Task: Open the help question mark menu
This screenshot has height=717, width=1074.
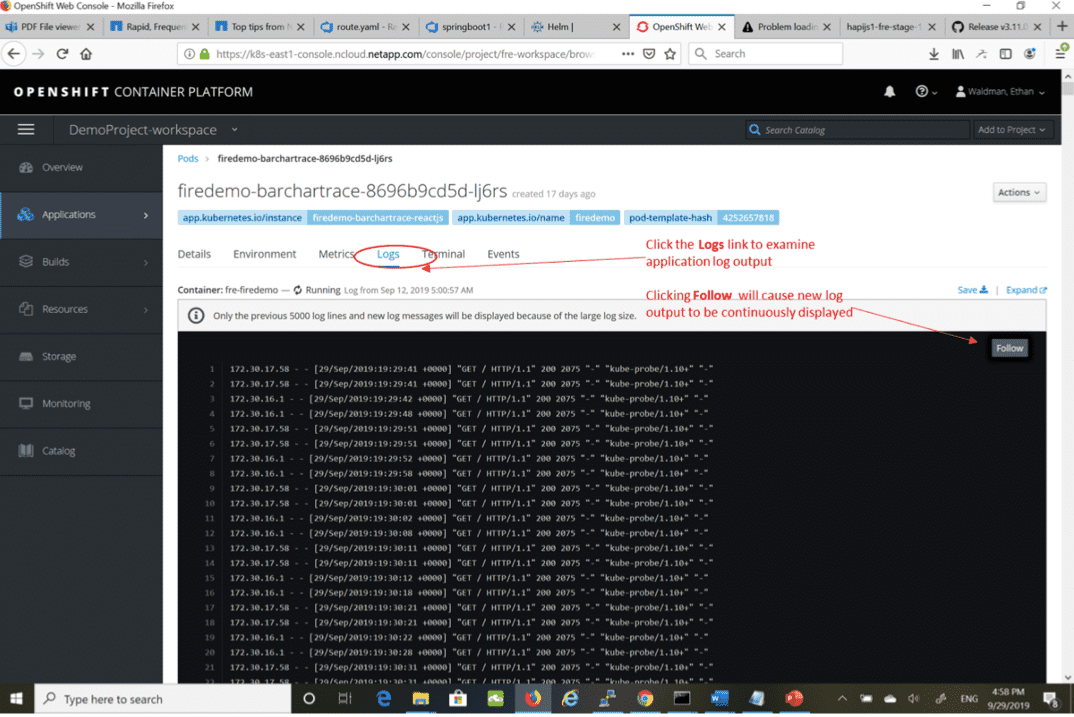Action: [925, 92]
